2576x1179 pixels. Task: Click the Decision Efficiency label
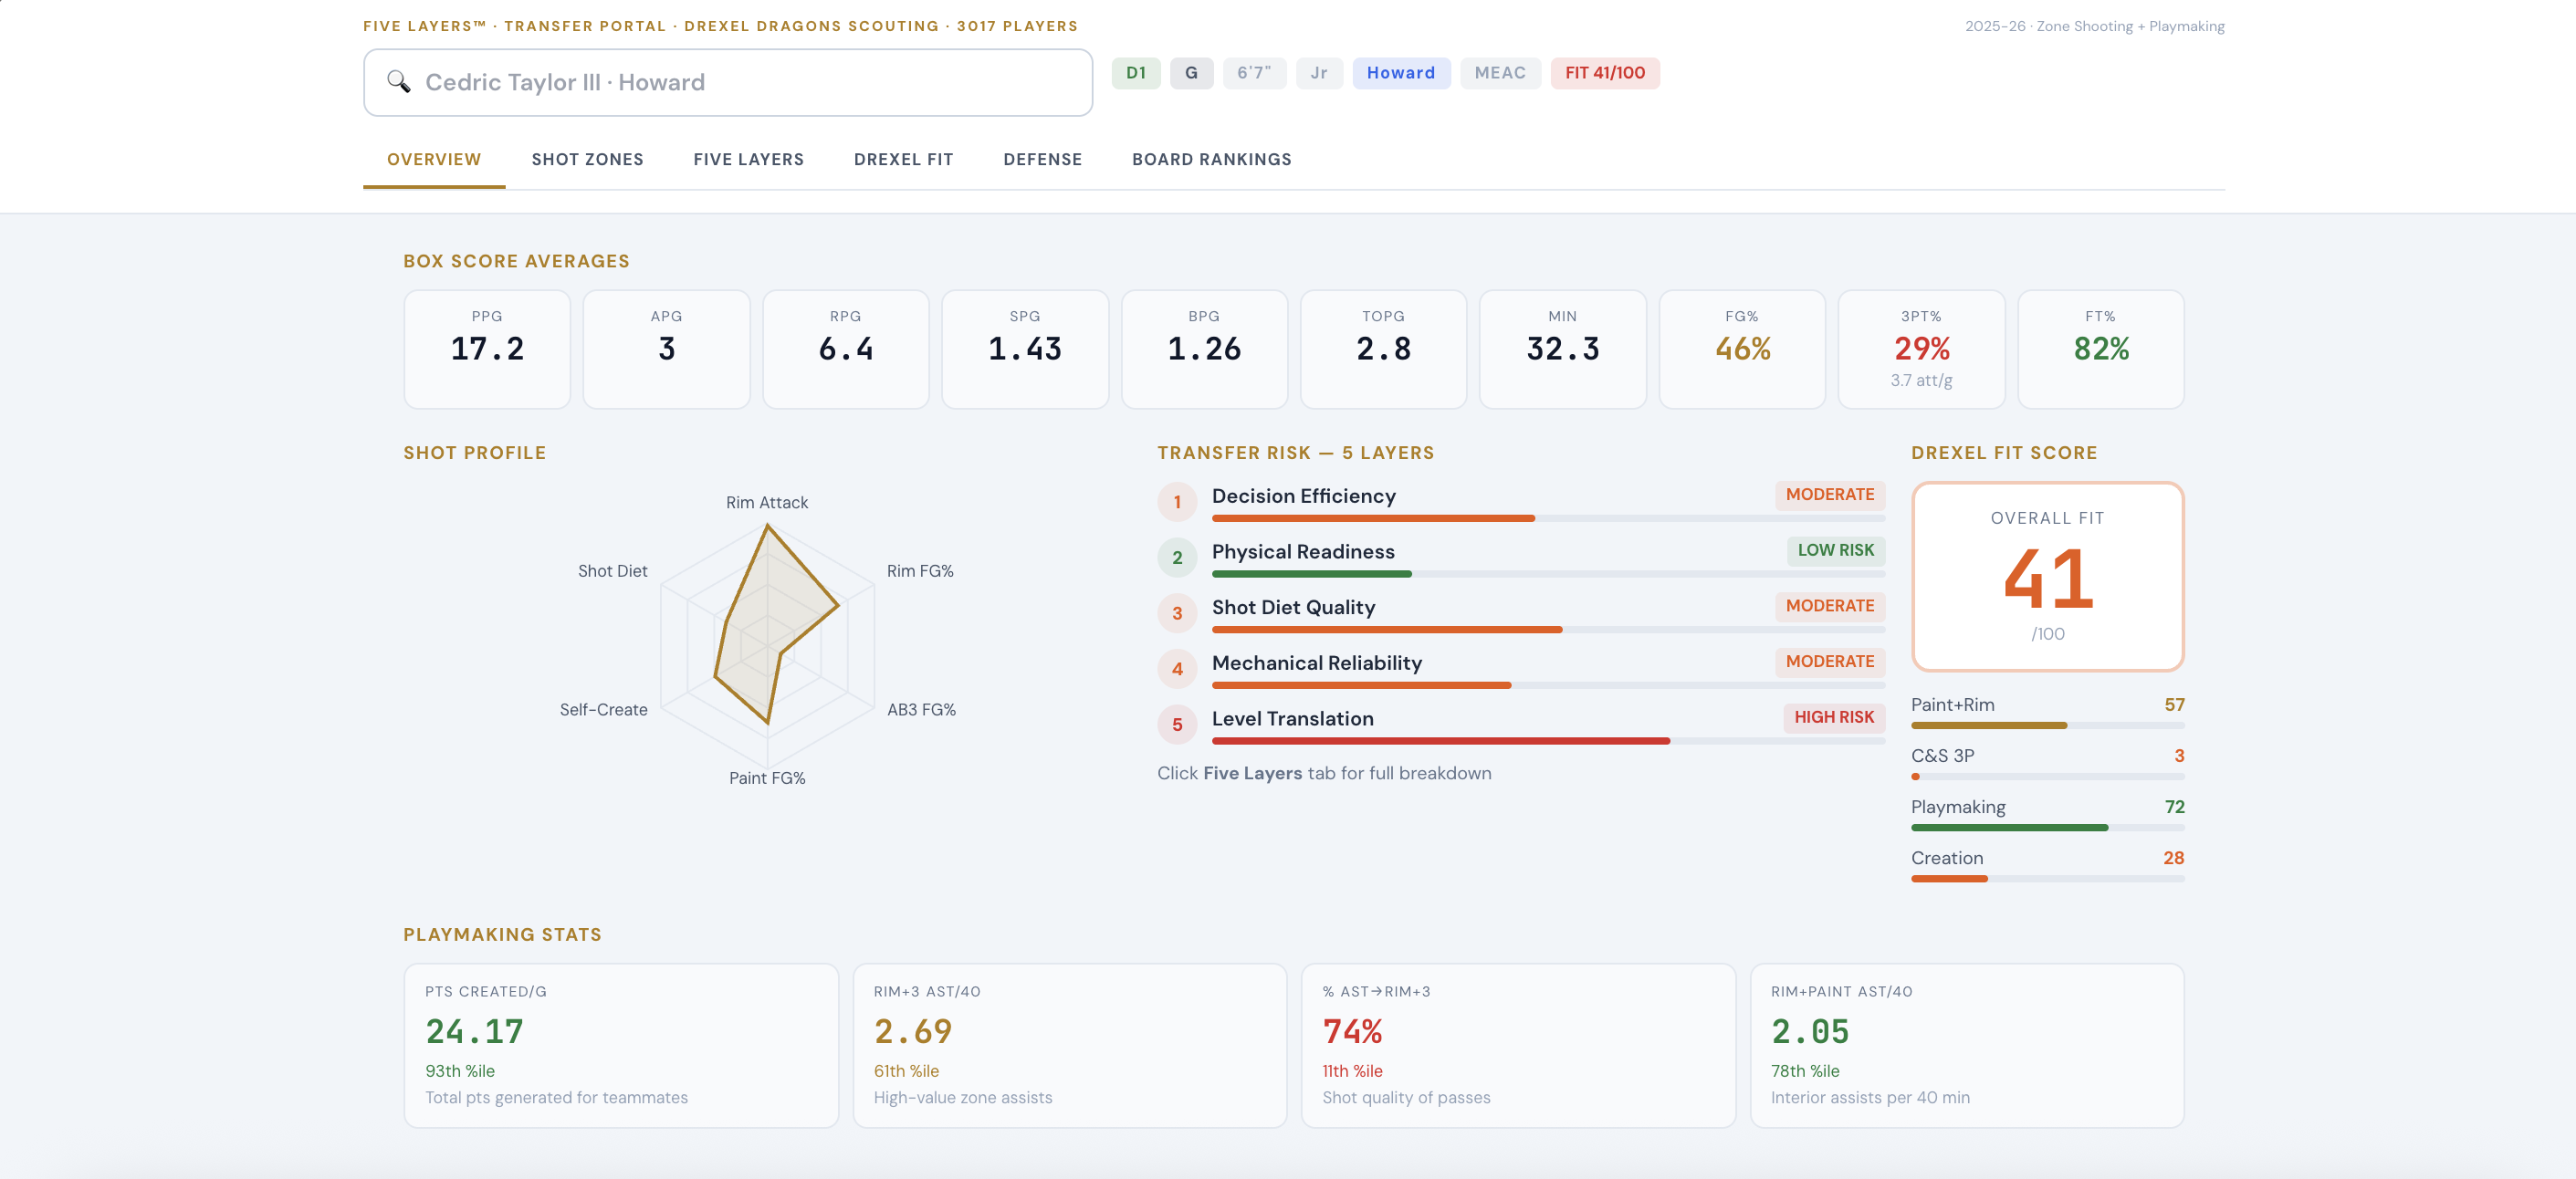[1303, 496]
